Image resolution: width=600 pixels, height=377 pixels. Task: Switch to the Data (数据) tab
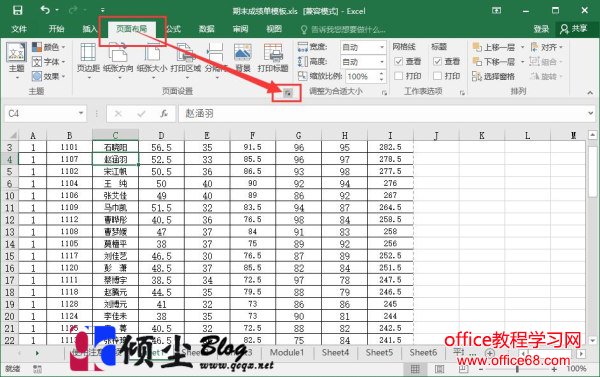tap(207, 29)
